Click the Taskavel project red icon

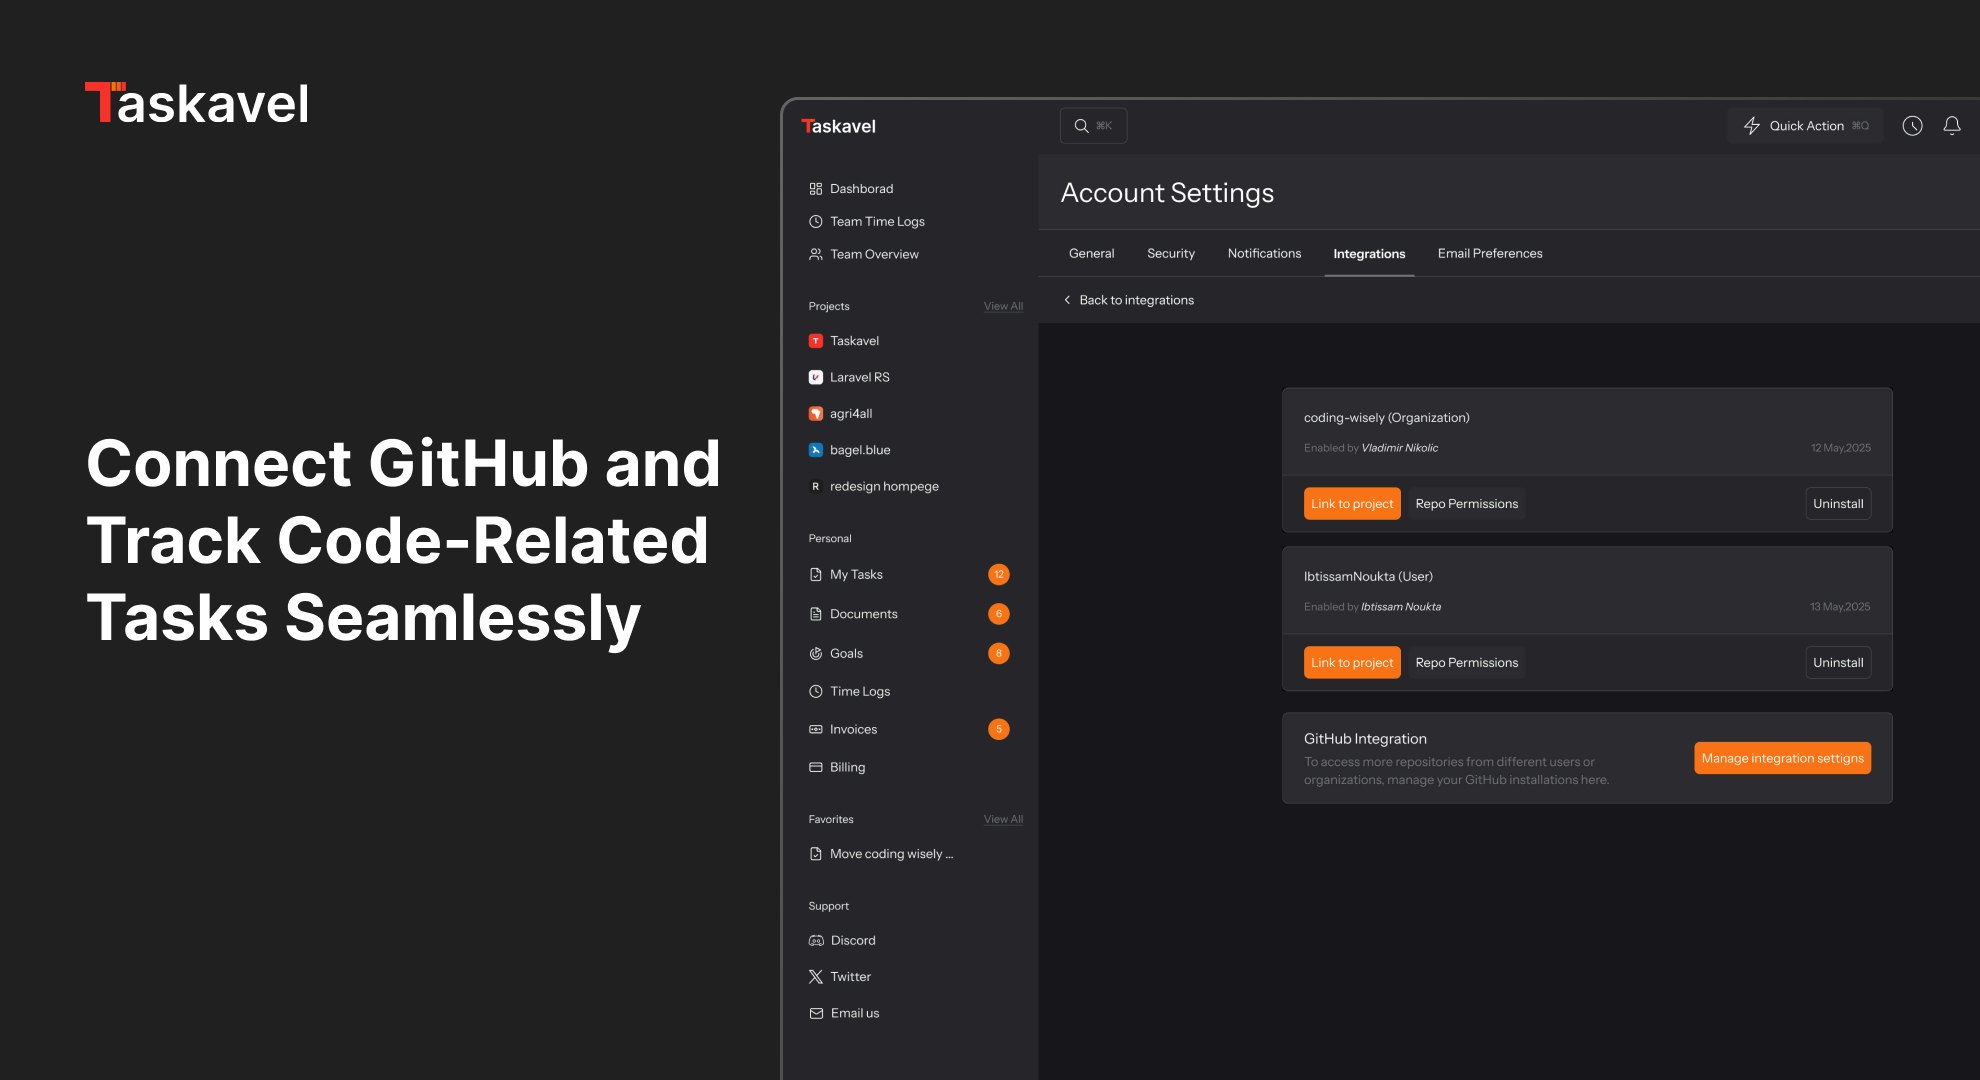pyautogui.click(x=816, y=341)
